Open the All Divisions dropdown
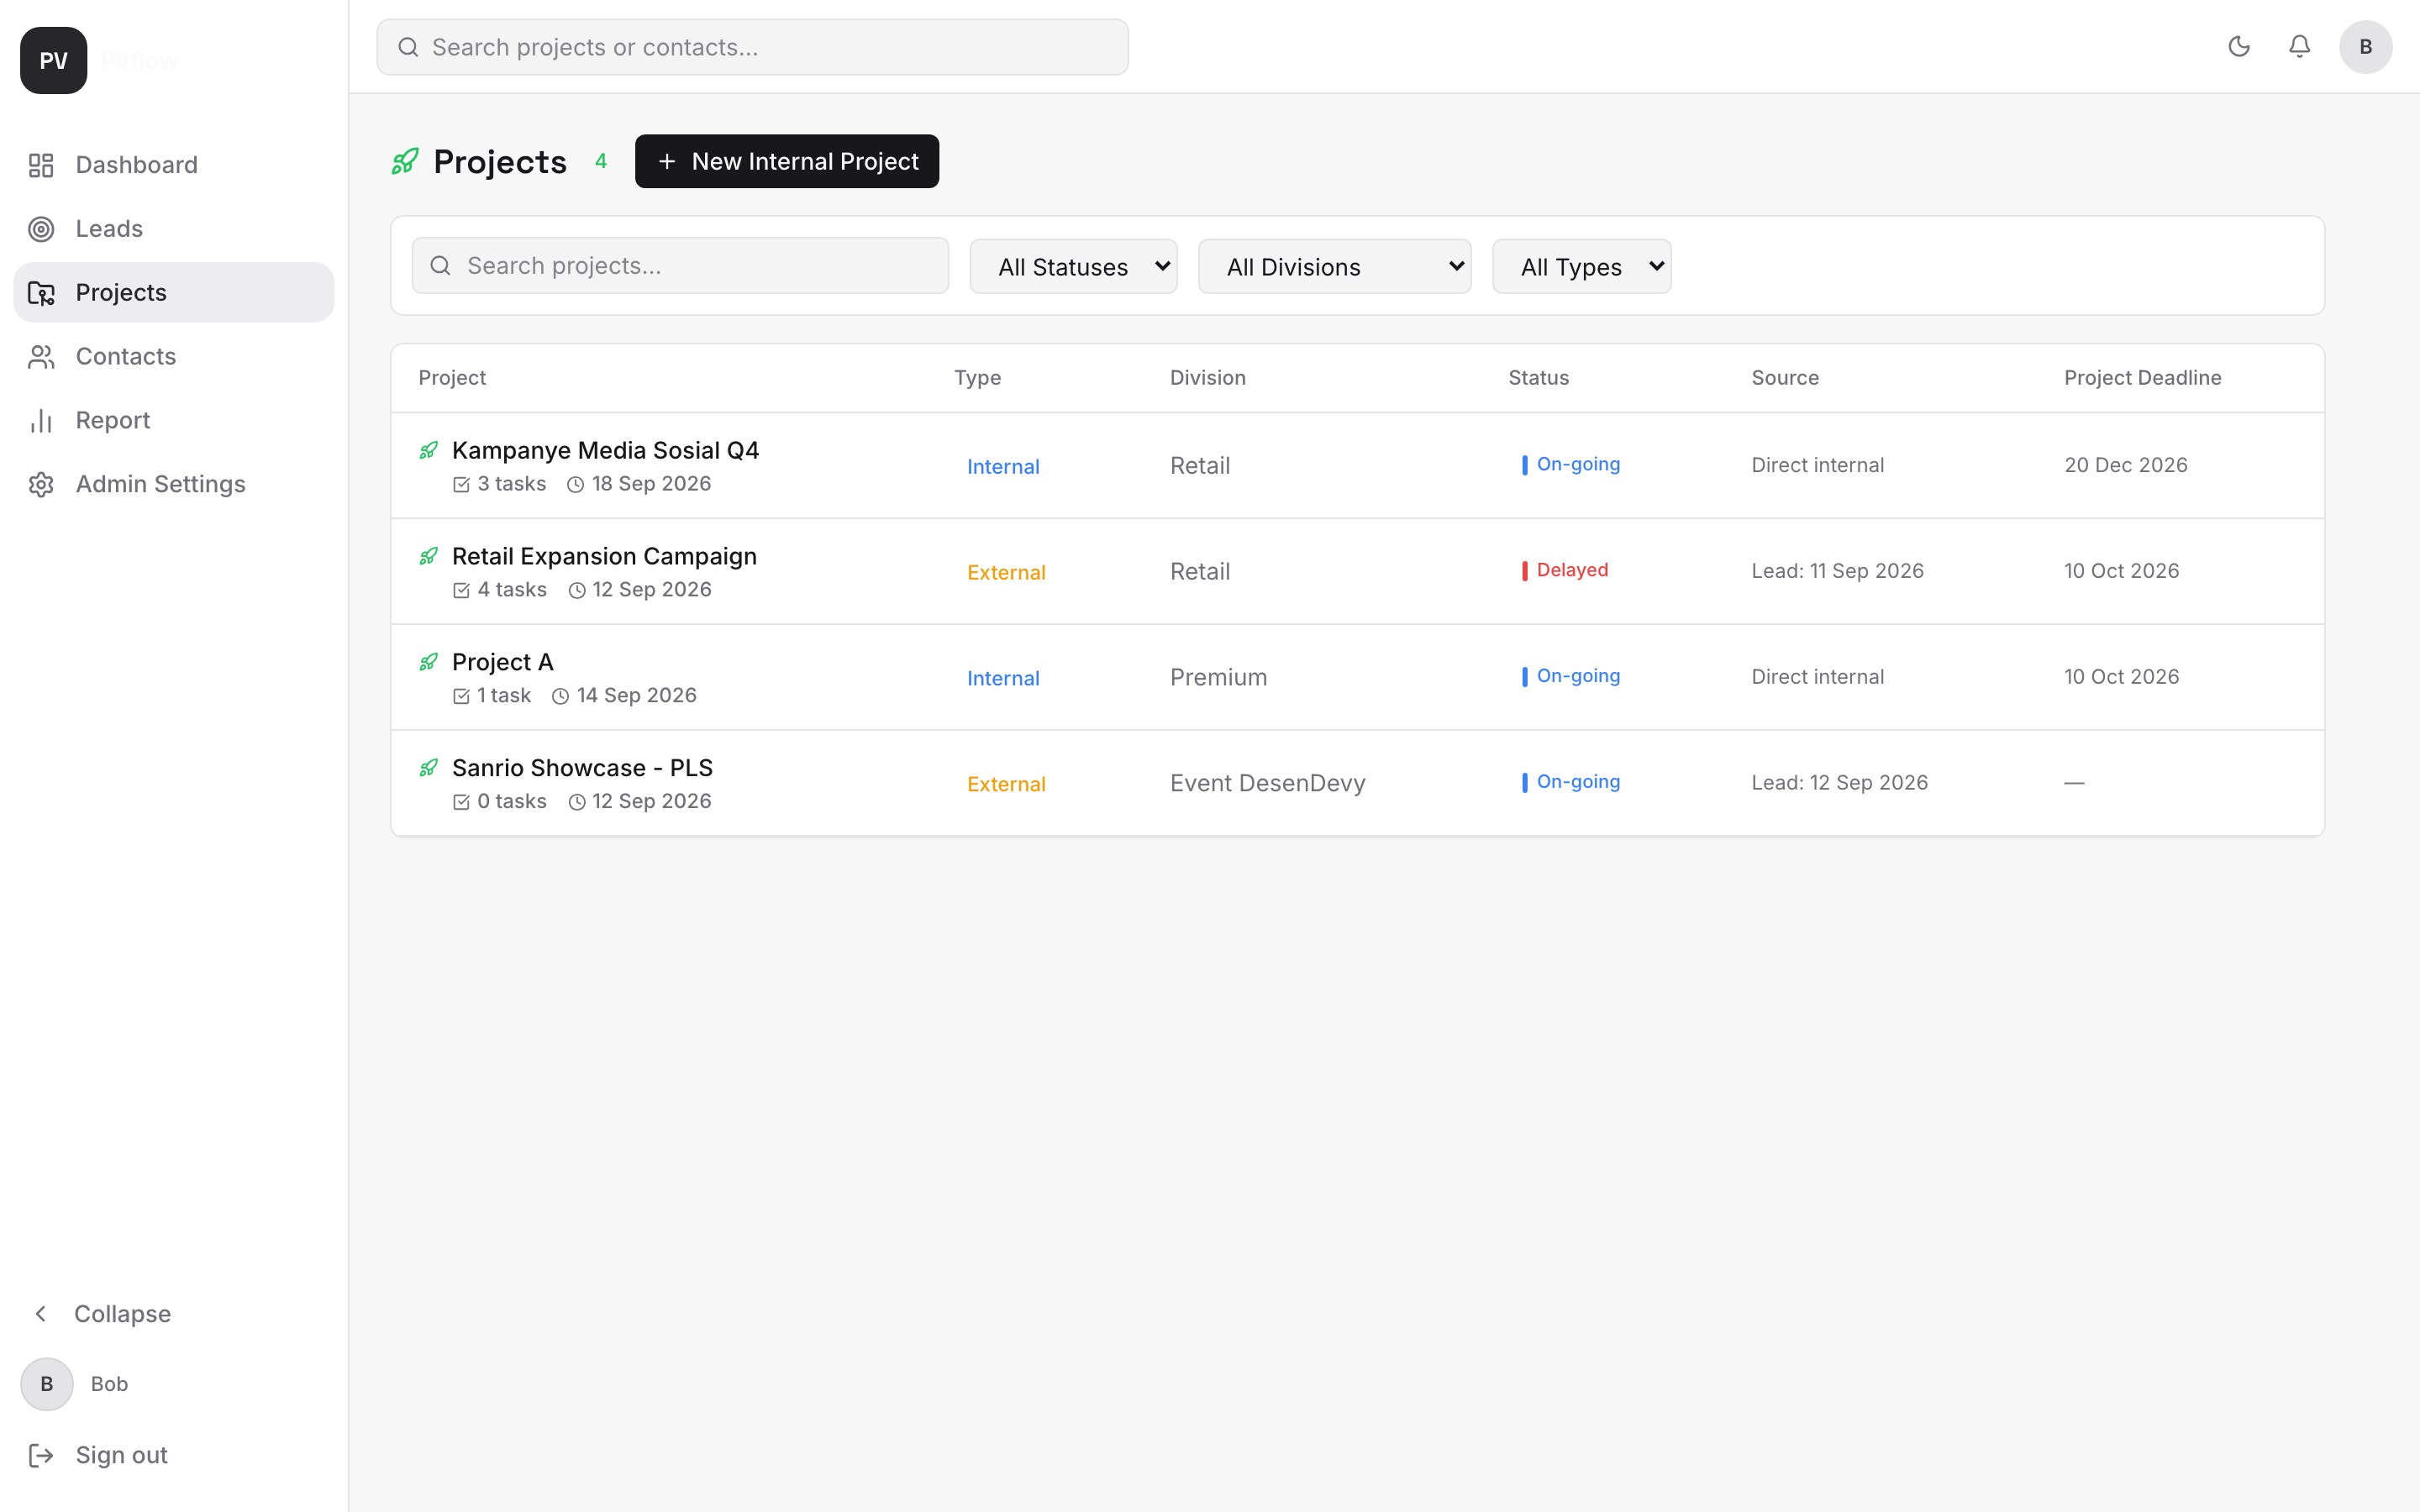Viewport: 2420px width, 1512px height. 1334,266
